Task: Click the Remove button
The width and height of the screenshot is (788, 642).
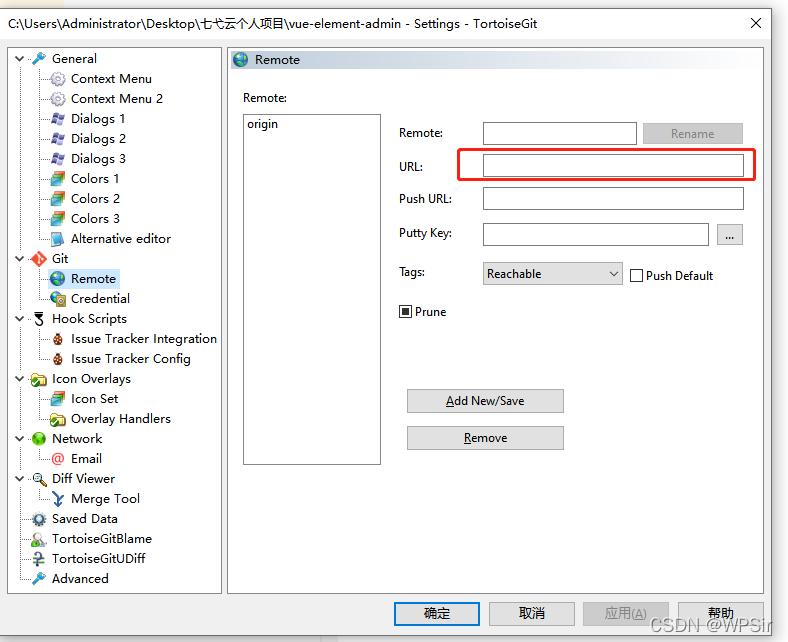Action: tap(485, 438)
